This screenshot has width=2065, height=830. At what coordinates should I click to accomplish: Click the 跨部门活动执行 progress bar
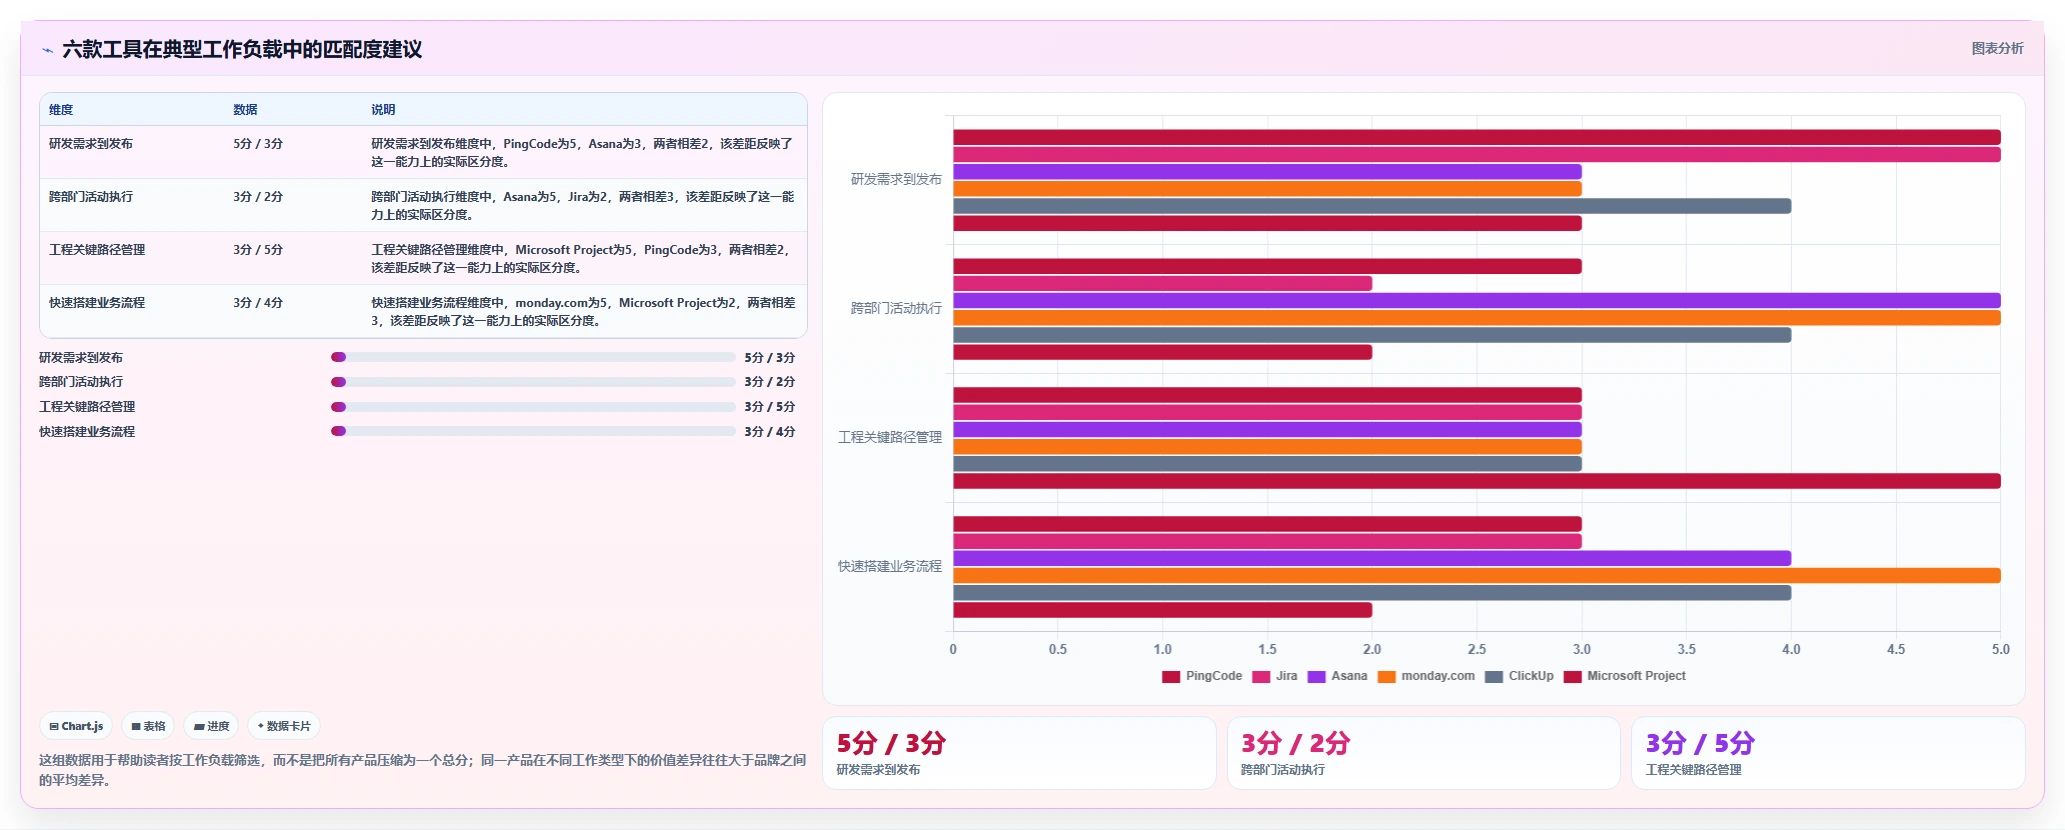[x=533, y=382]
